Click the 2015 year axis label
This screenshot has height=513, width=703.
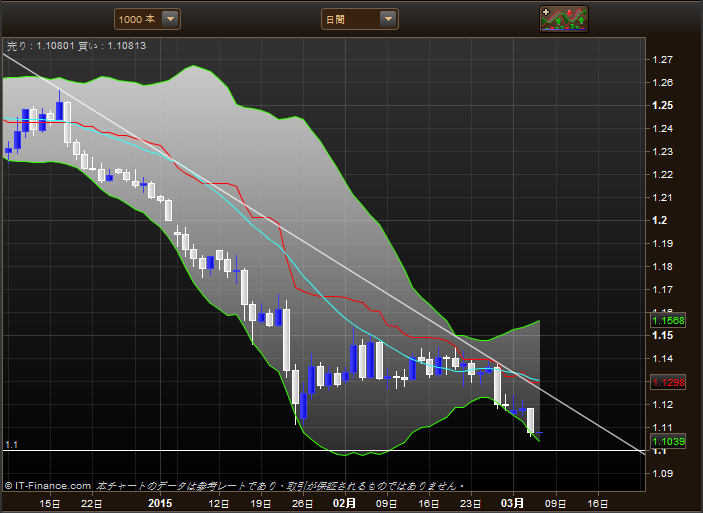pyautogui.click(x=160, y=503)
